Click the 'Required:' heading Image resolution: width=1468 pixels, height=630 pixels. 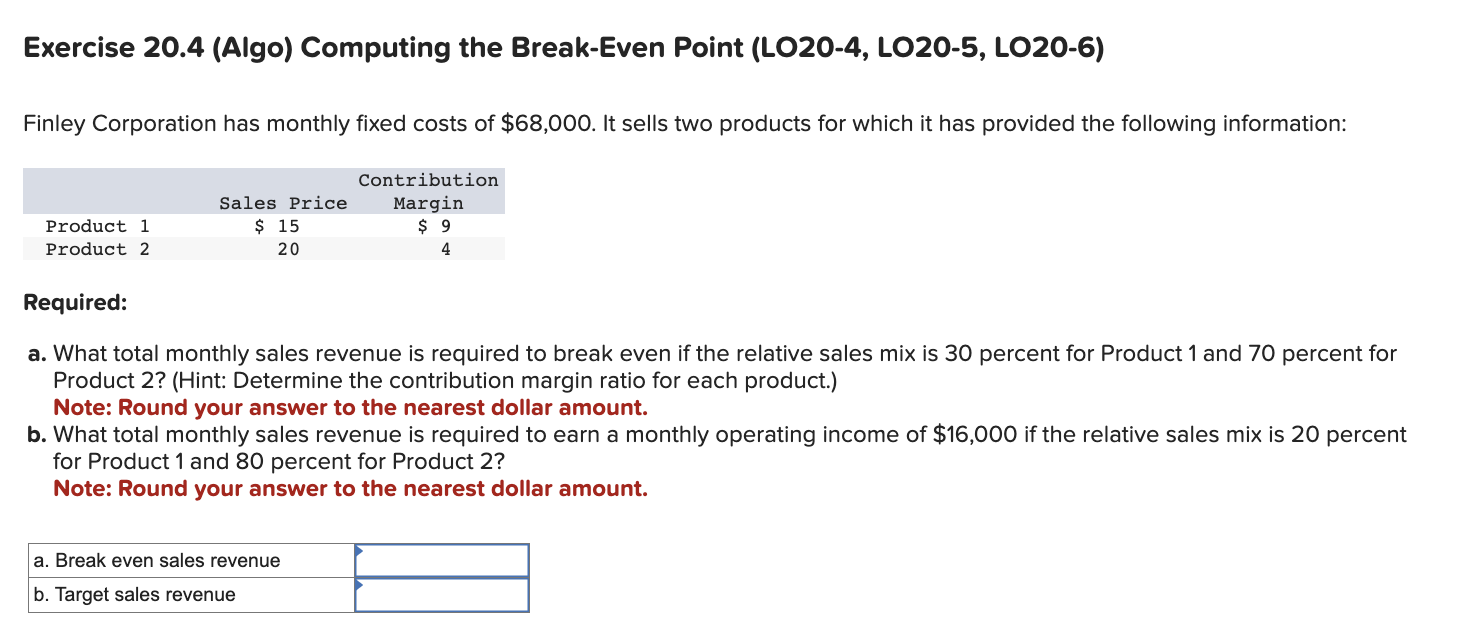tap(62, 302)
